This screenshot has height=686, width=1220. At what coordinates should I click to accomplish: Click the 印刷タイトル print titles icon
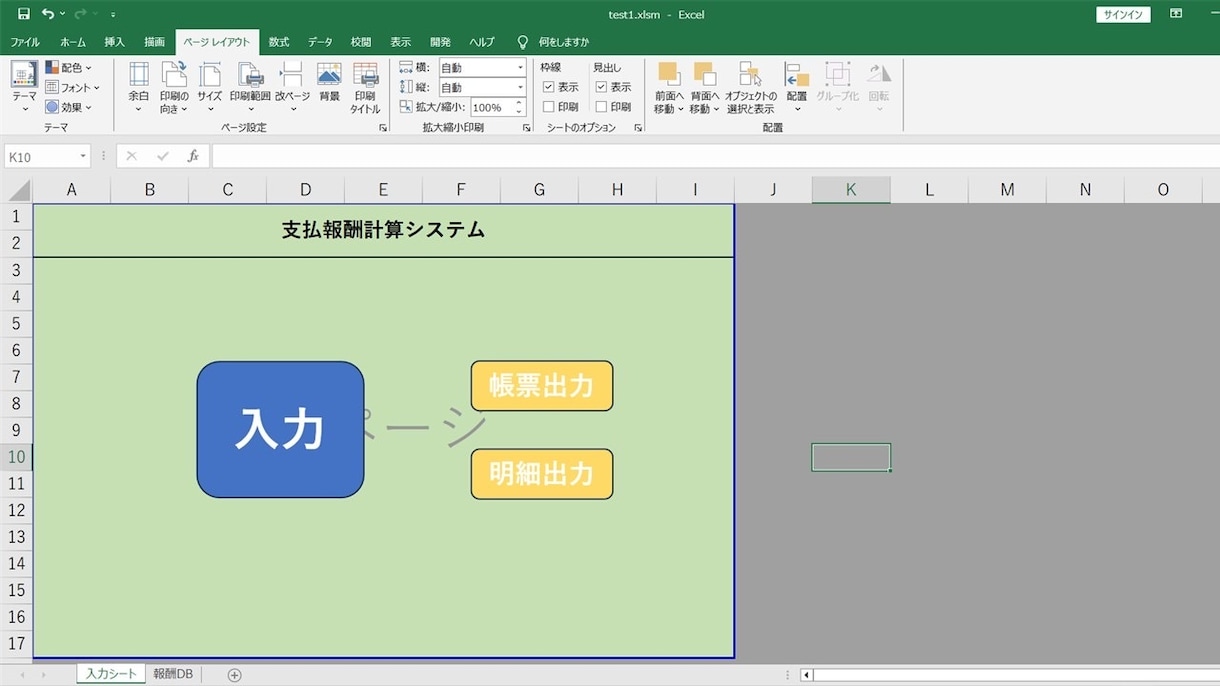point(365,87)
